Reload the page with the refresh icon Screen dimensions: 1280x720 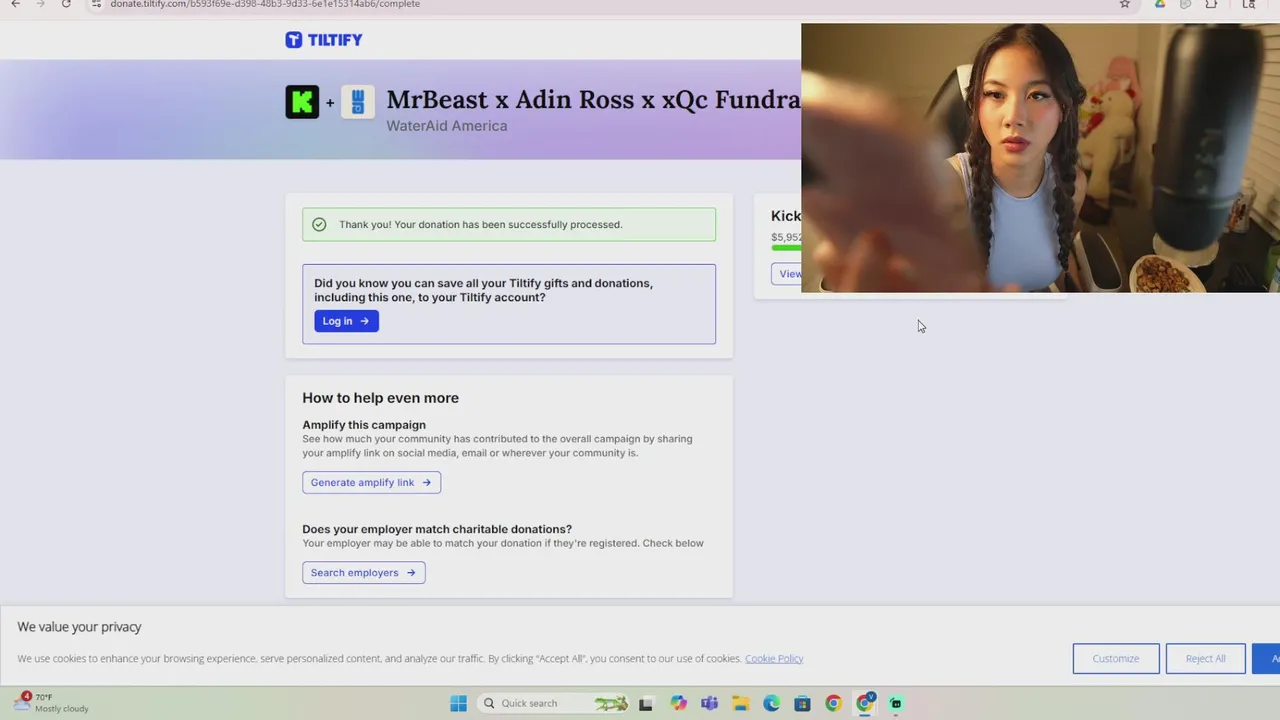66,4
